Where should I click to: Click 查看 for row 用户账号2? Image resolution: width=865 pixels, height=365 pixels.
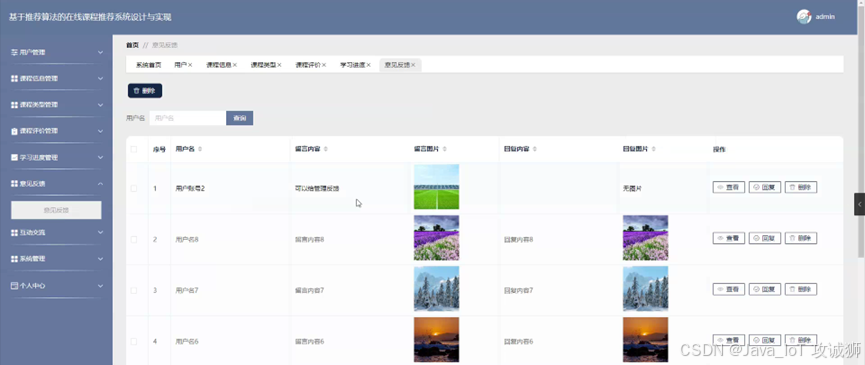[x=729, y=187]
